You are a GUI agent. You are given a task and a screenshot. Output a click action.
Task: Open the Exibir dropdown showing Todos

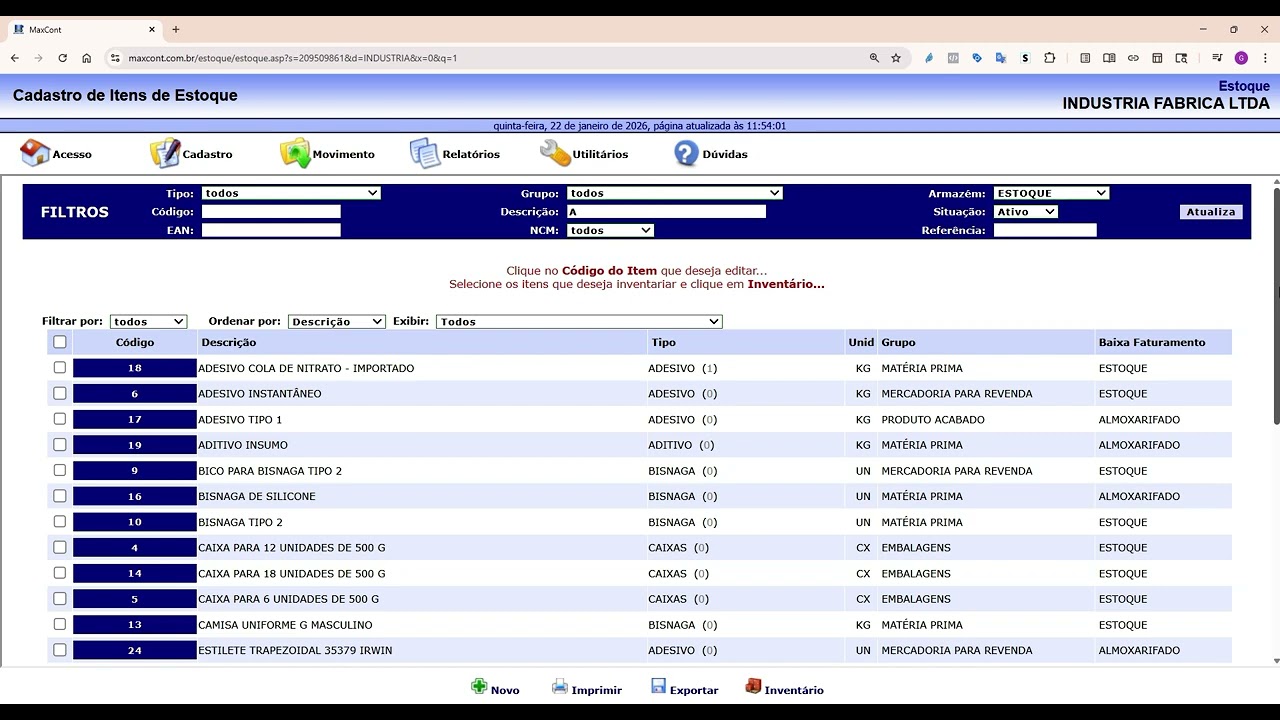579,322
